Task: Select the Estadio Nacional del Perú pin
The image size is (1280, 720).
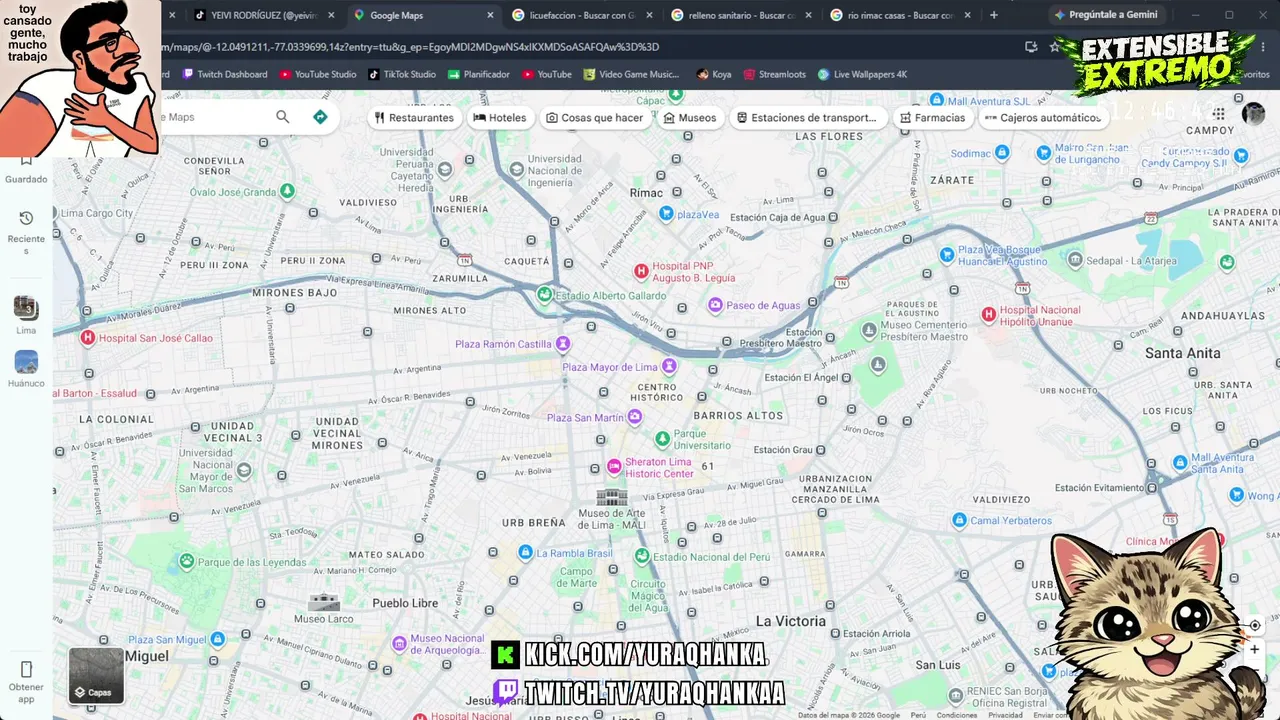Action: pyautogui.click(x=641, y=557)
